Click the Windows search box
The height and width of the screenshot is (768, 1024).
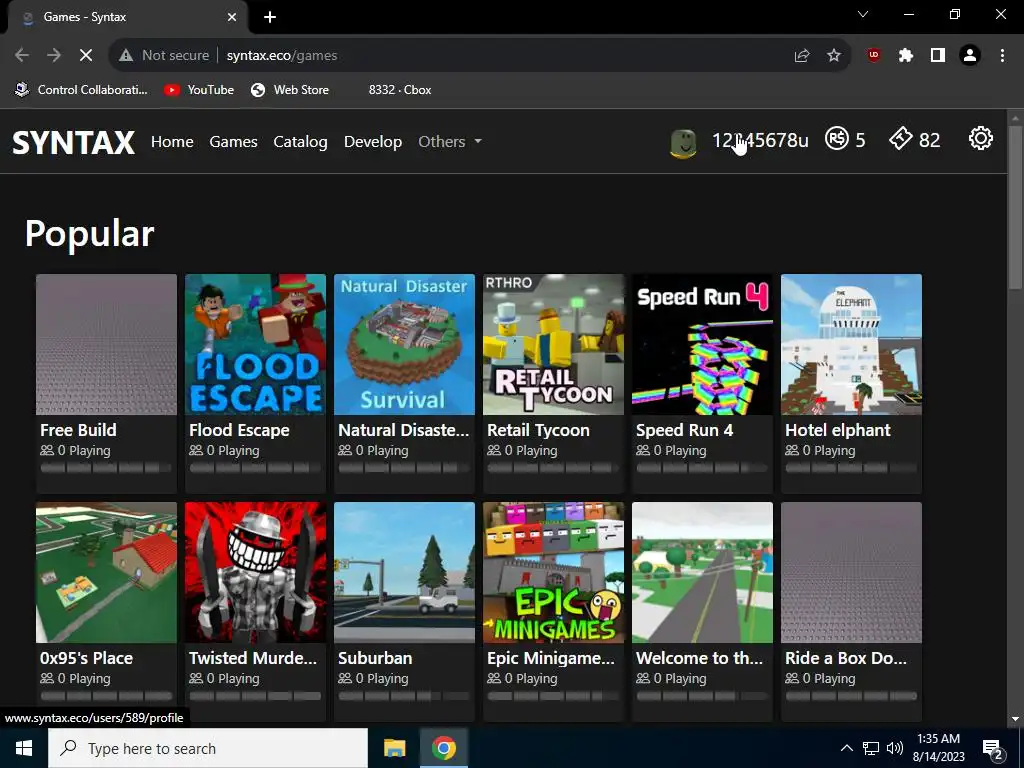pos(208,748)
